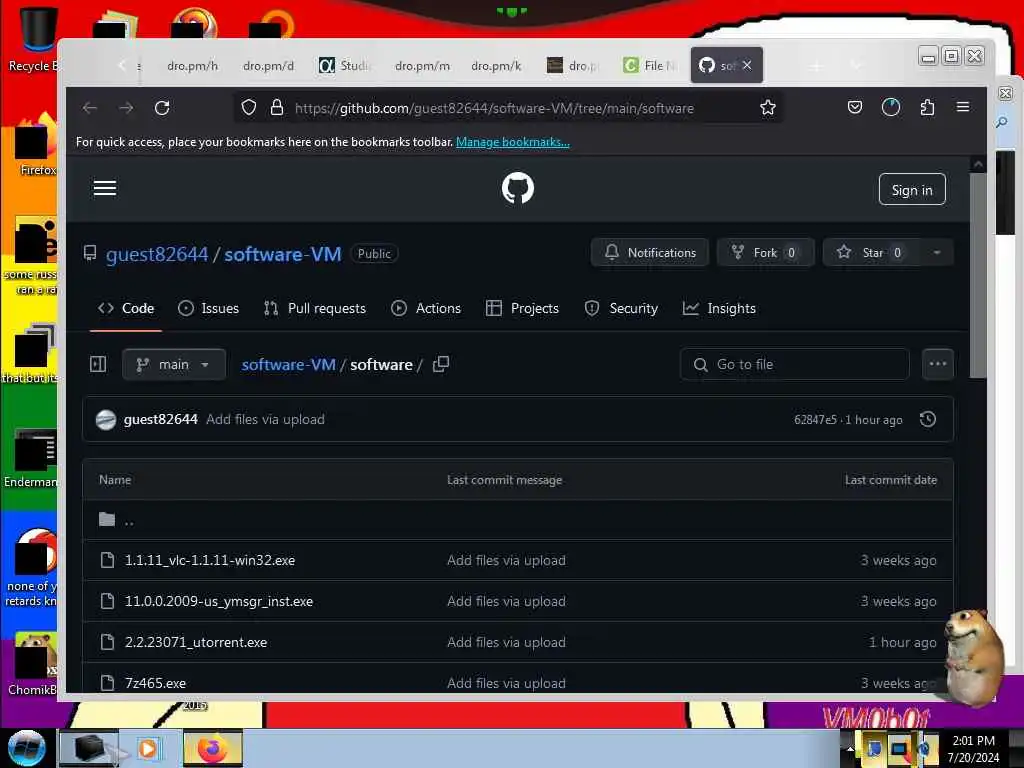The image size is (1024, 768).
Task: Close the active GitHub tab
Action: (747, 65)
